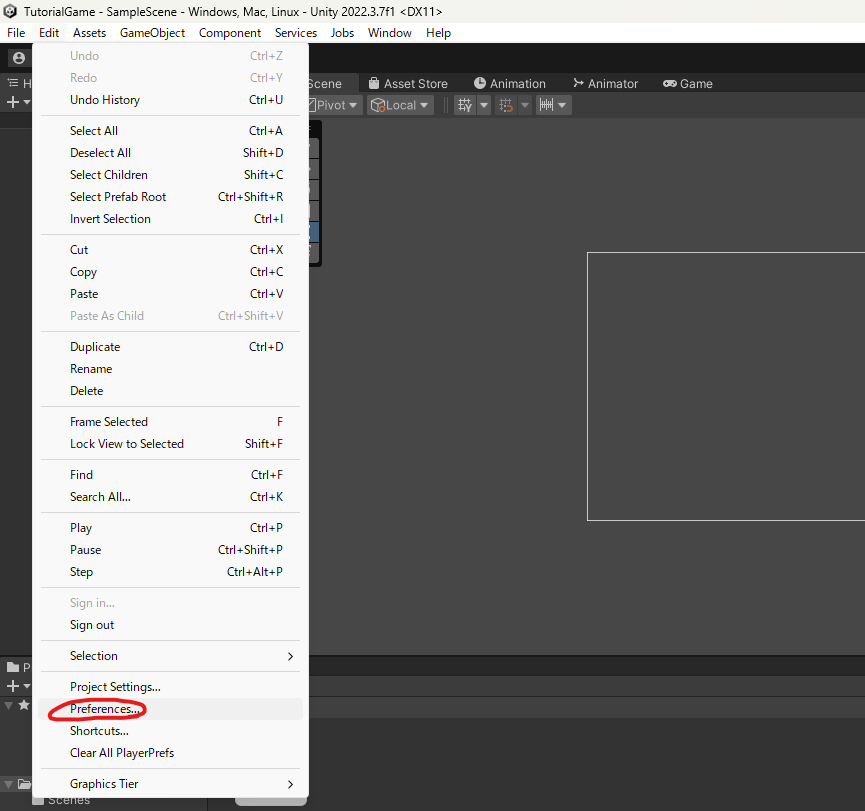The height and width of the screenshot is (811, 865).
Task: Choose Invert Selection menu item
Action: pos(170,219)
